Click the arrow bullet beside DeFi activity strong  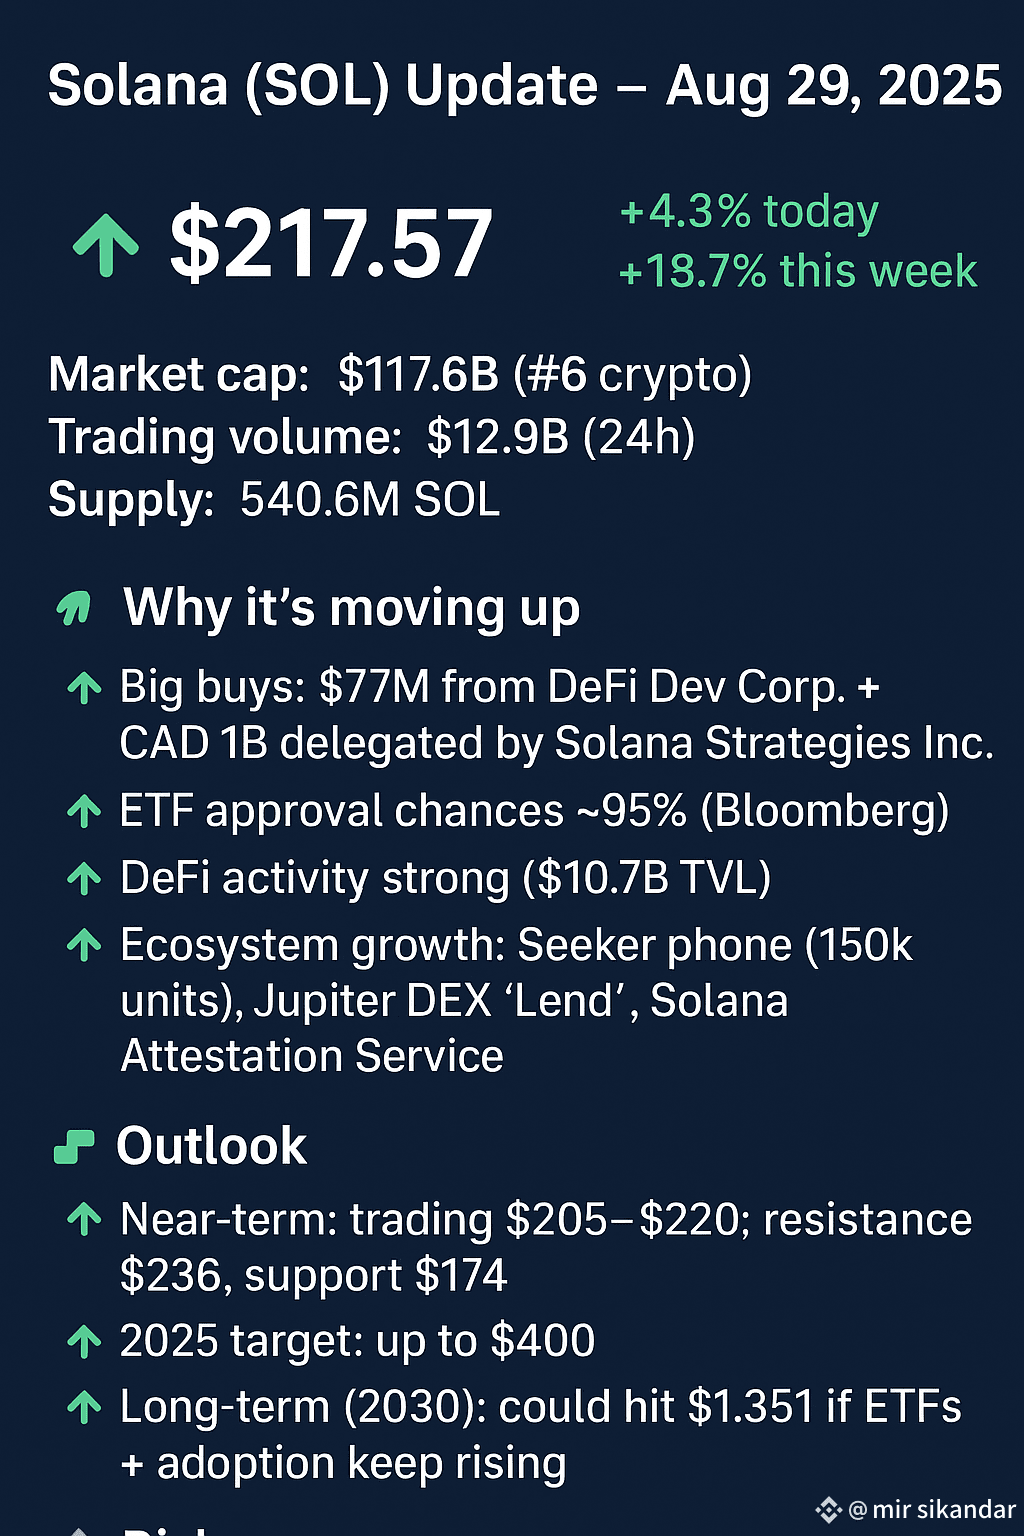(84, 878)
